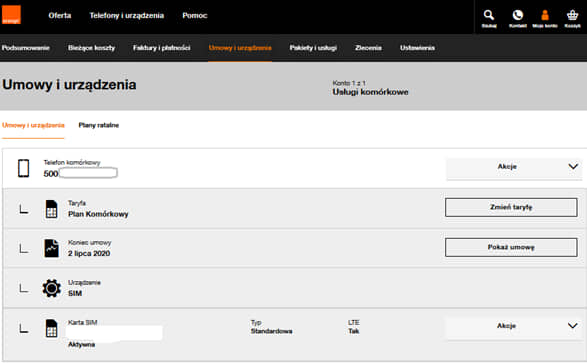Click the contract document icon next to Koniec umowy
587x363 pixels.
click(51, 248)
